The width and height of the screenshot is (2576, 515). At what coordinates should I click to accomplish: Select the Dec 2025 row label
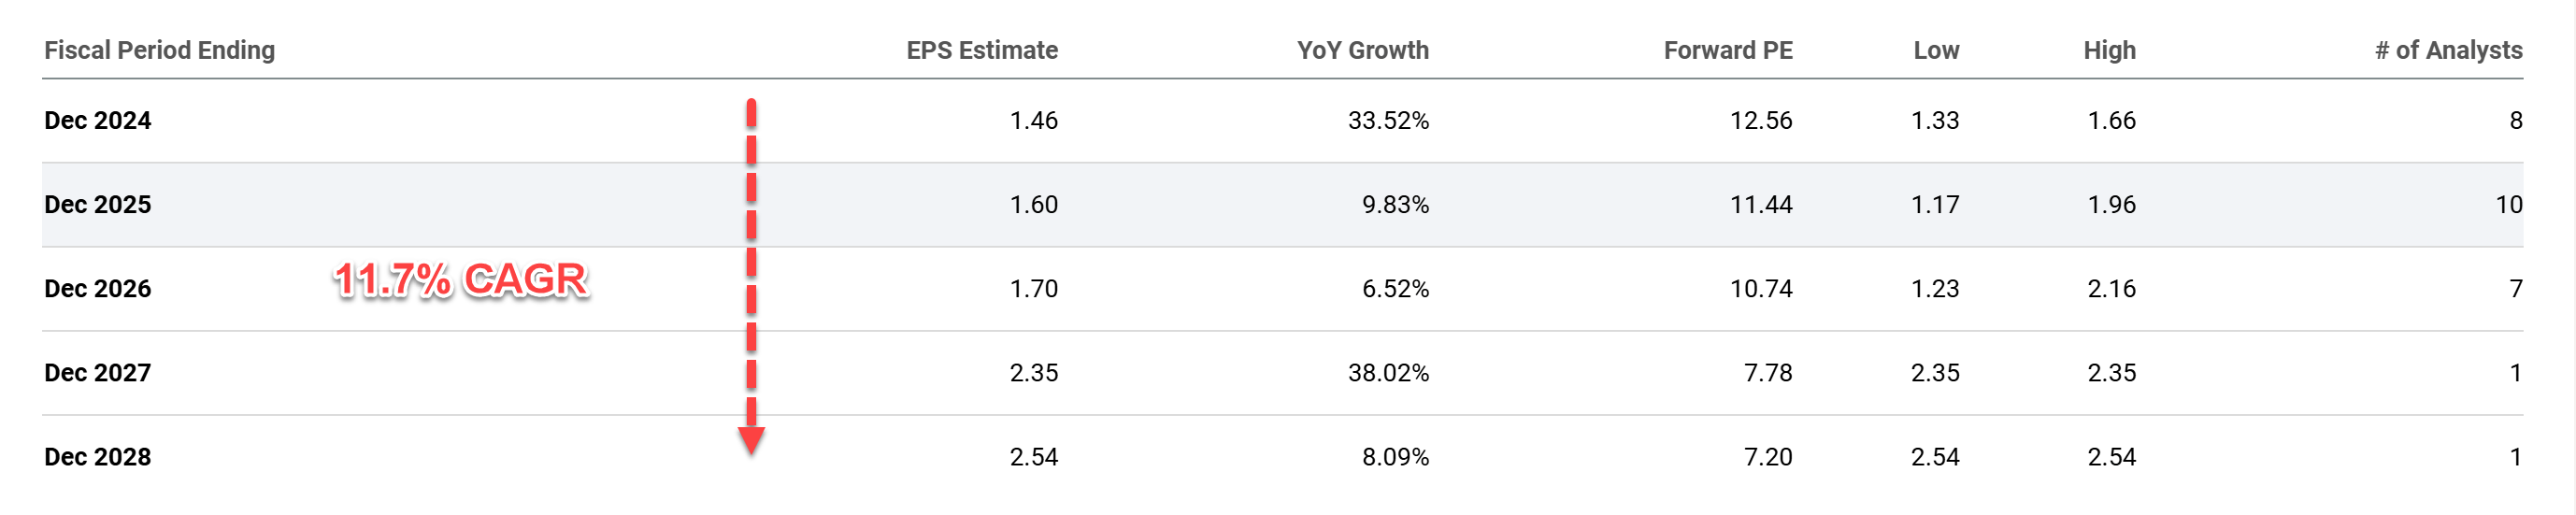pyautogui.click(x=98, y=204)
